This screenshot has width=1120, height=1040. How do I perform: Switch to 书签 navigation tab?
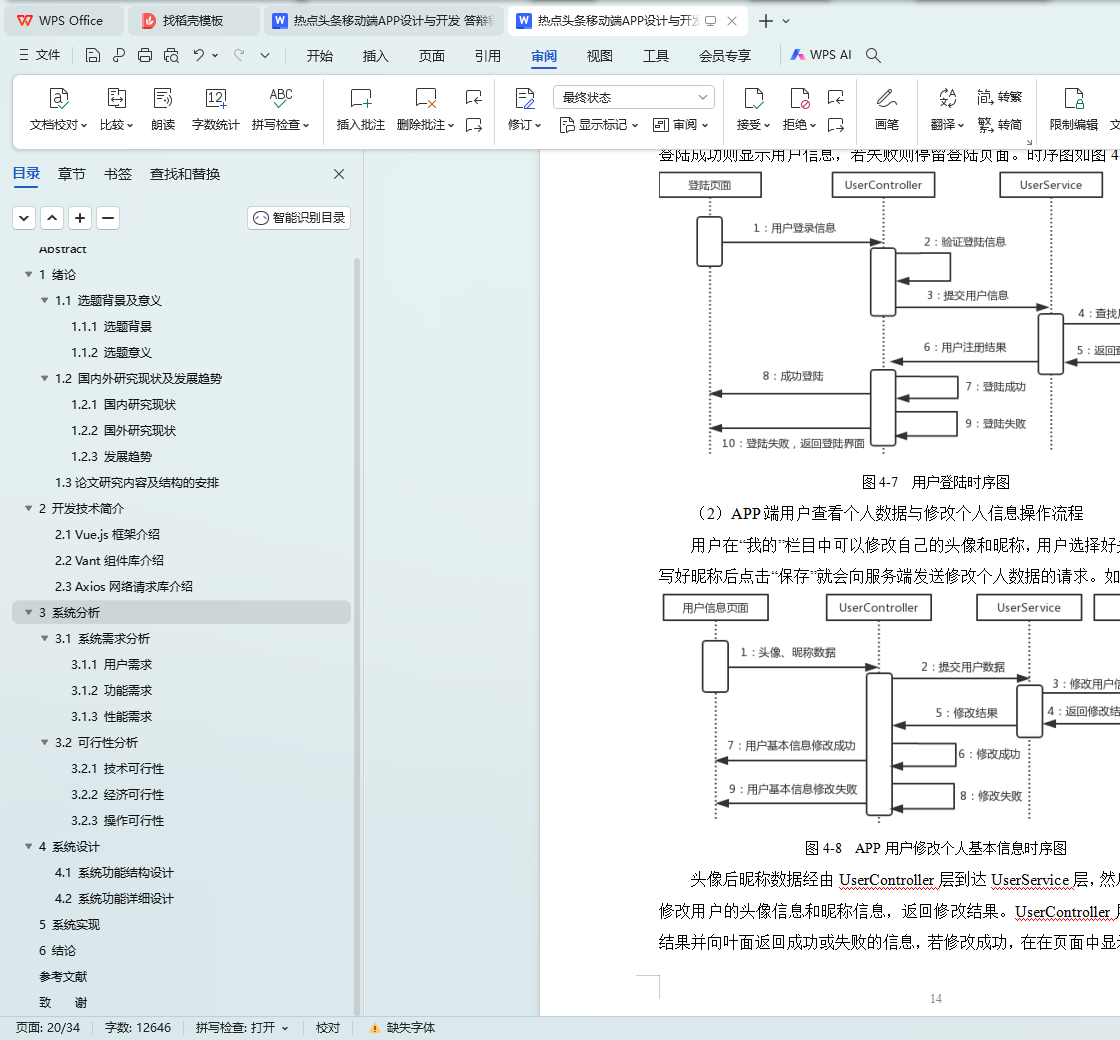(118, 174)
